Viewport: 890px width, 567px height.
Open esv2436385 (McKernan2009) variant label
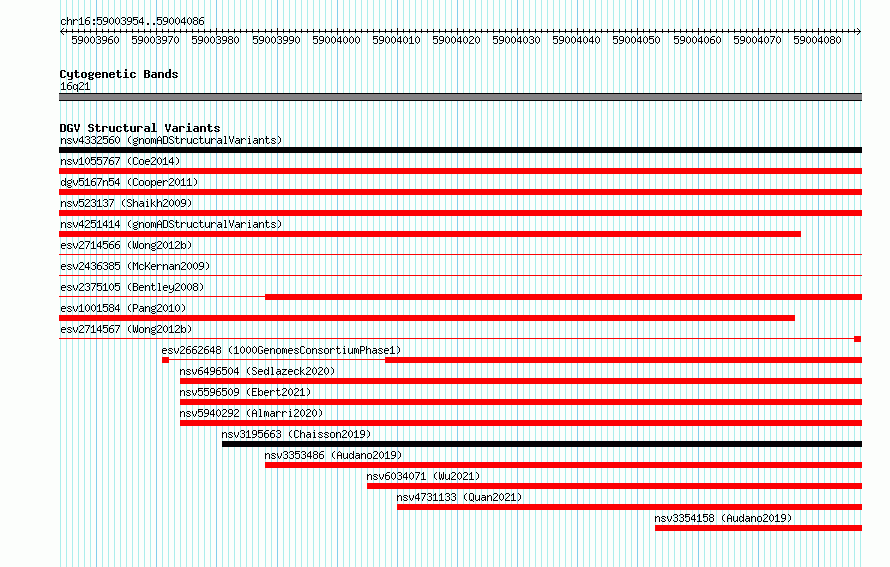point(135,266)
